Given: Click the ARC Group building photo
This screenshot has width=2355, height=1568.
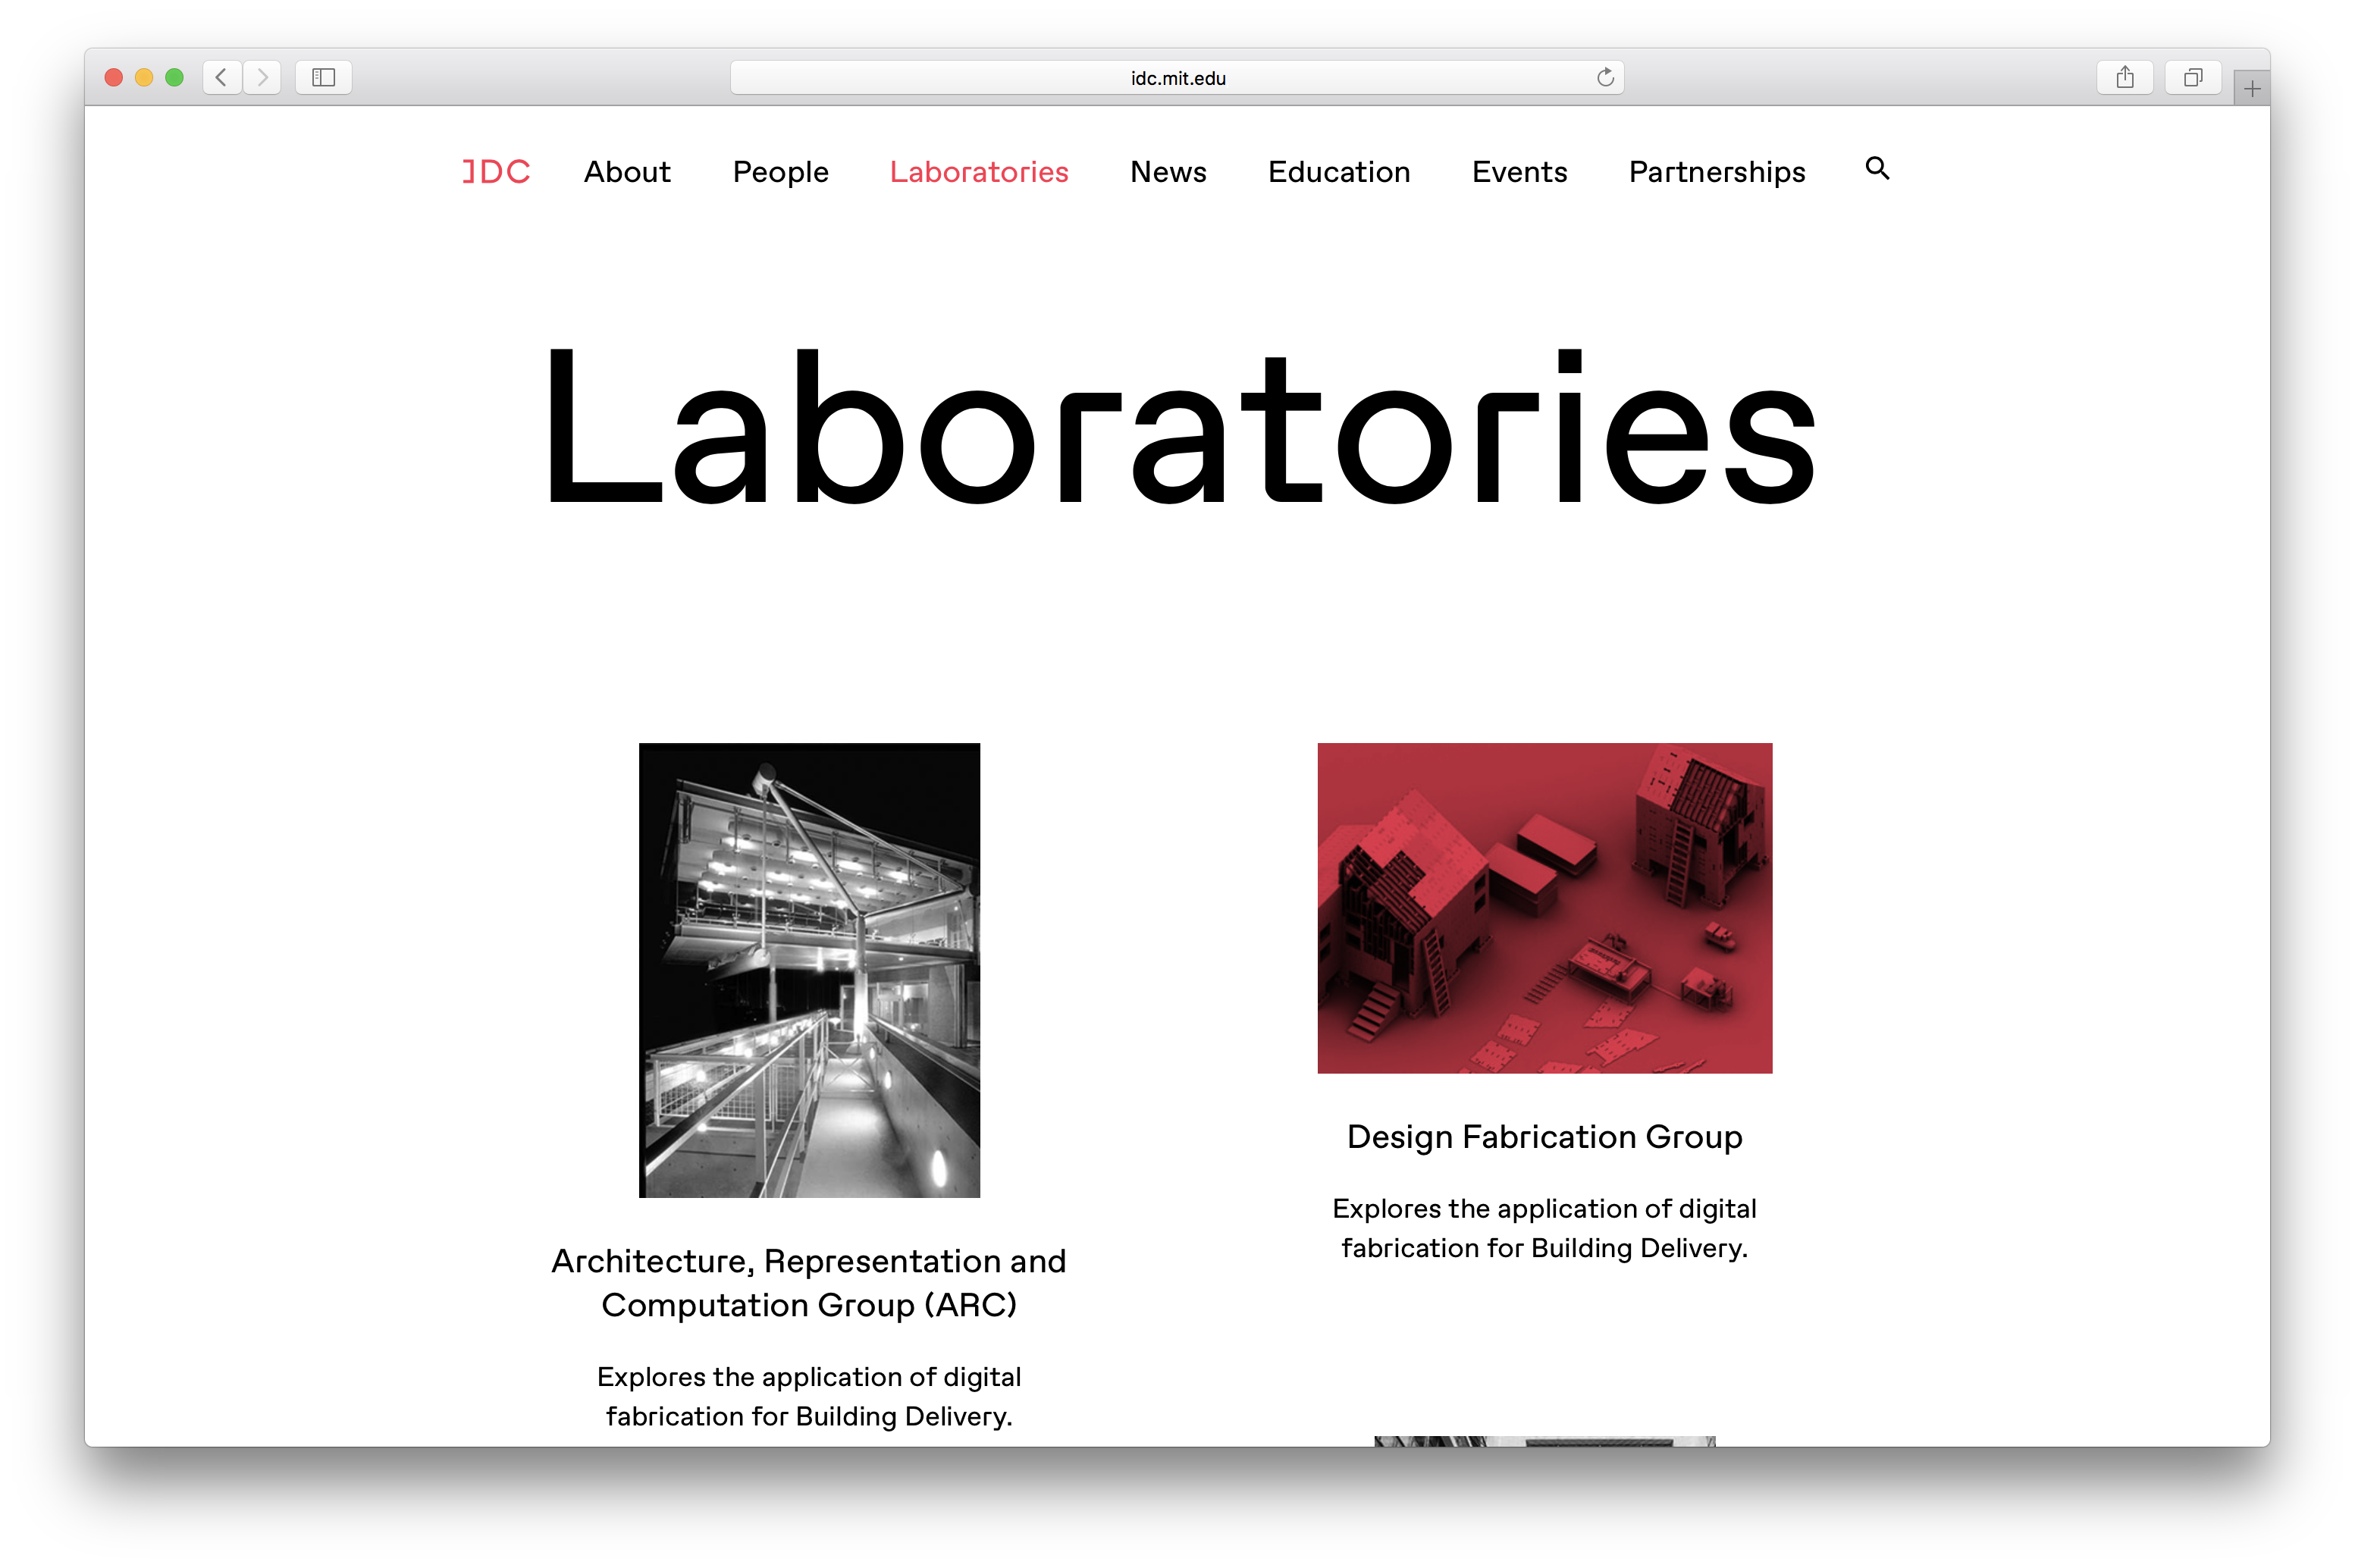Looking at the screenshot, I should click(809, 970).
